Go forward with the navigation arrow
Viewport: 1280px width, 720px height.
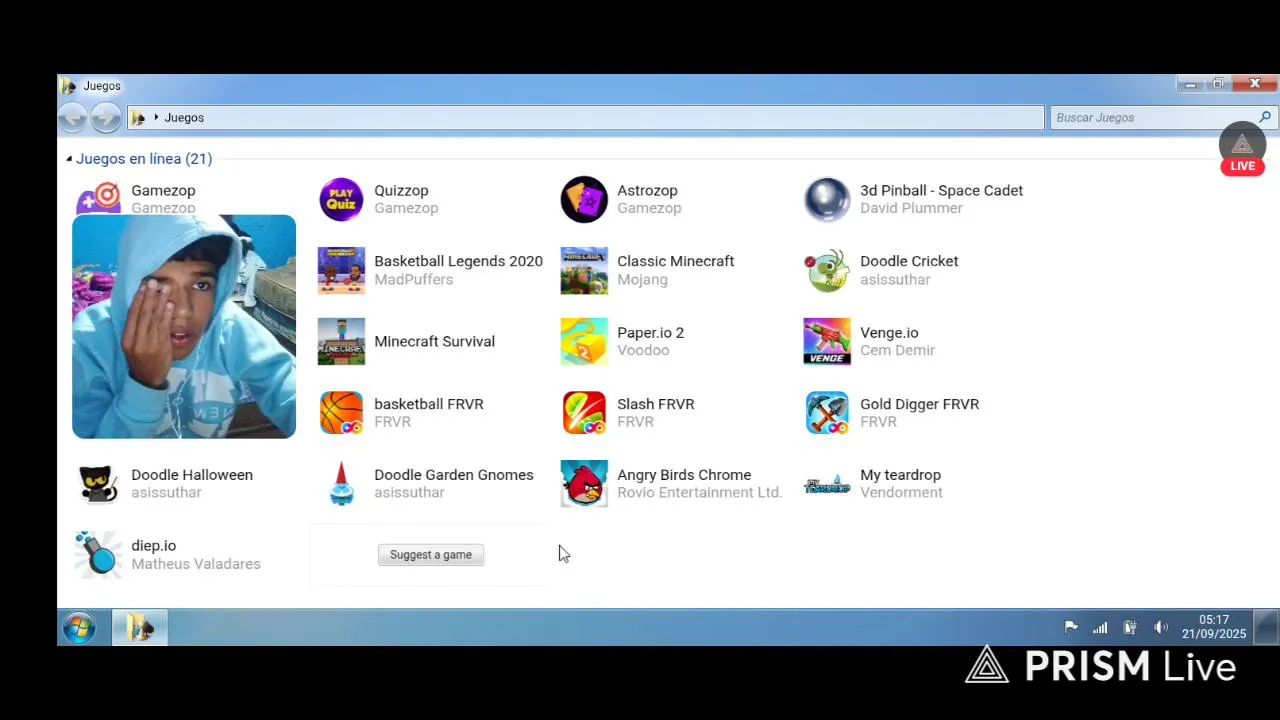click(105, 118)
